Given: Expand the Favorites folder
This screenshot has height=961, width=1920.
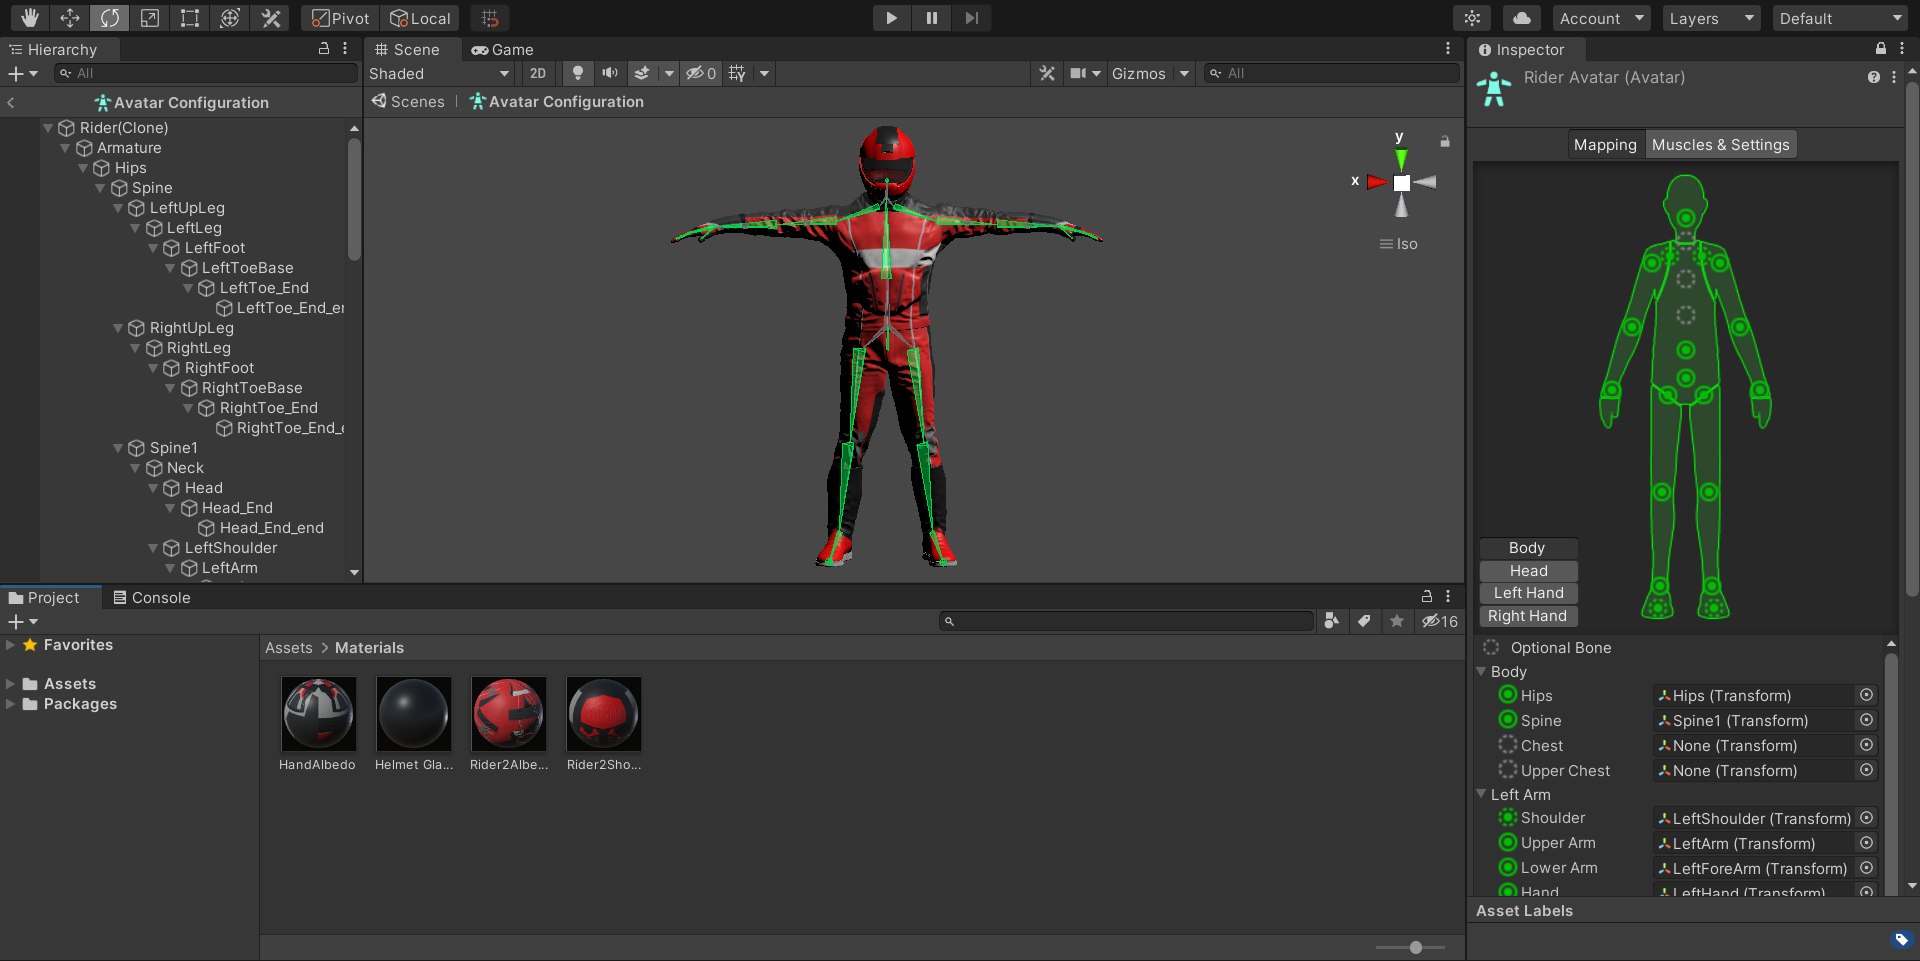Looking at the screenshot, I should pyautogui.click(x=10, y=645).
